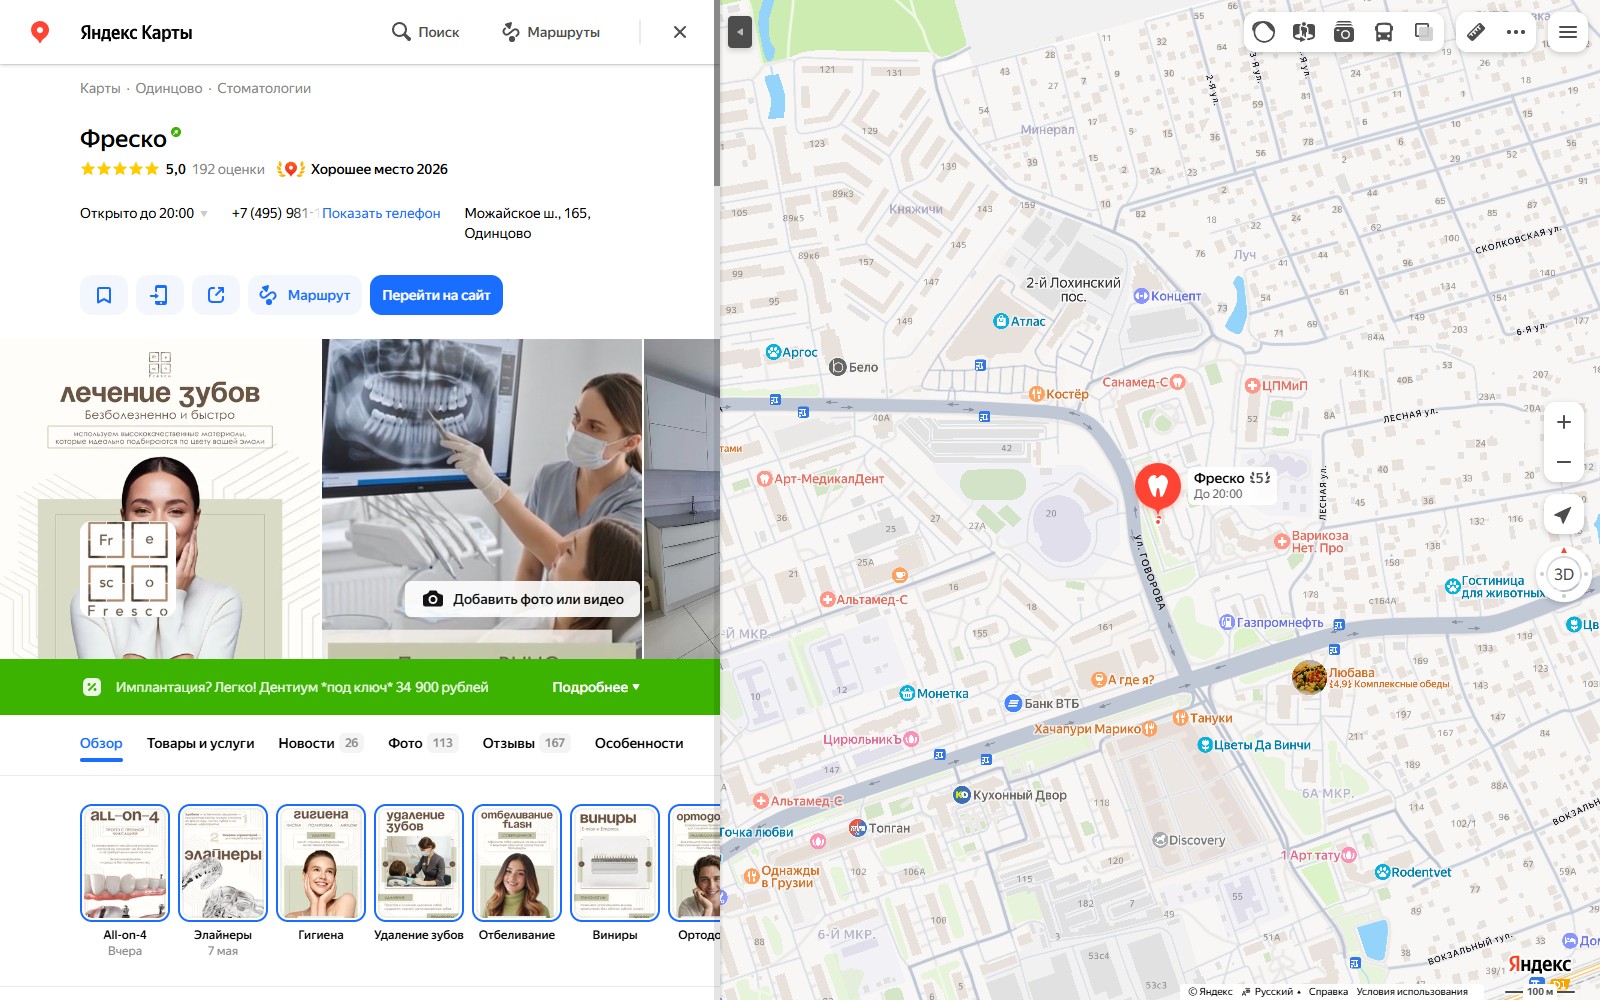Open the All-on-4 story thumbnail
The width and height of the screenshot is (1600, 1000).
click(125, 862)
